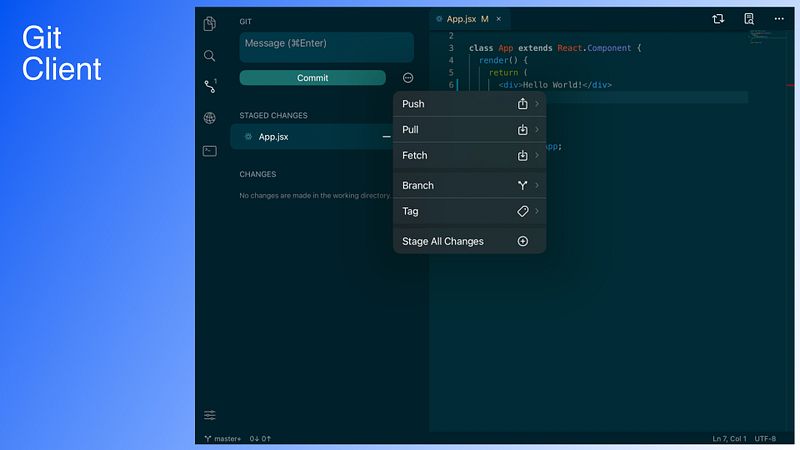Click the Tag label icon

click(522, 211)
